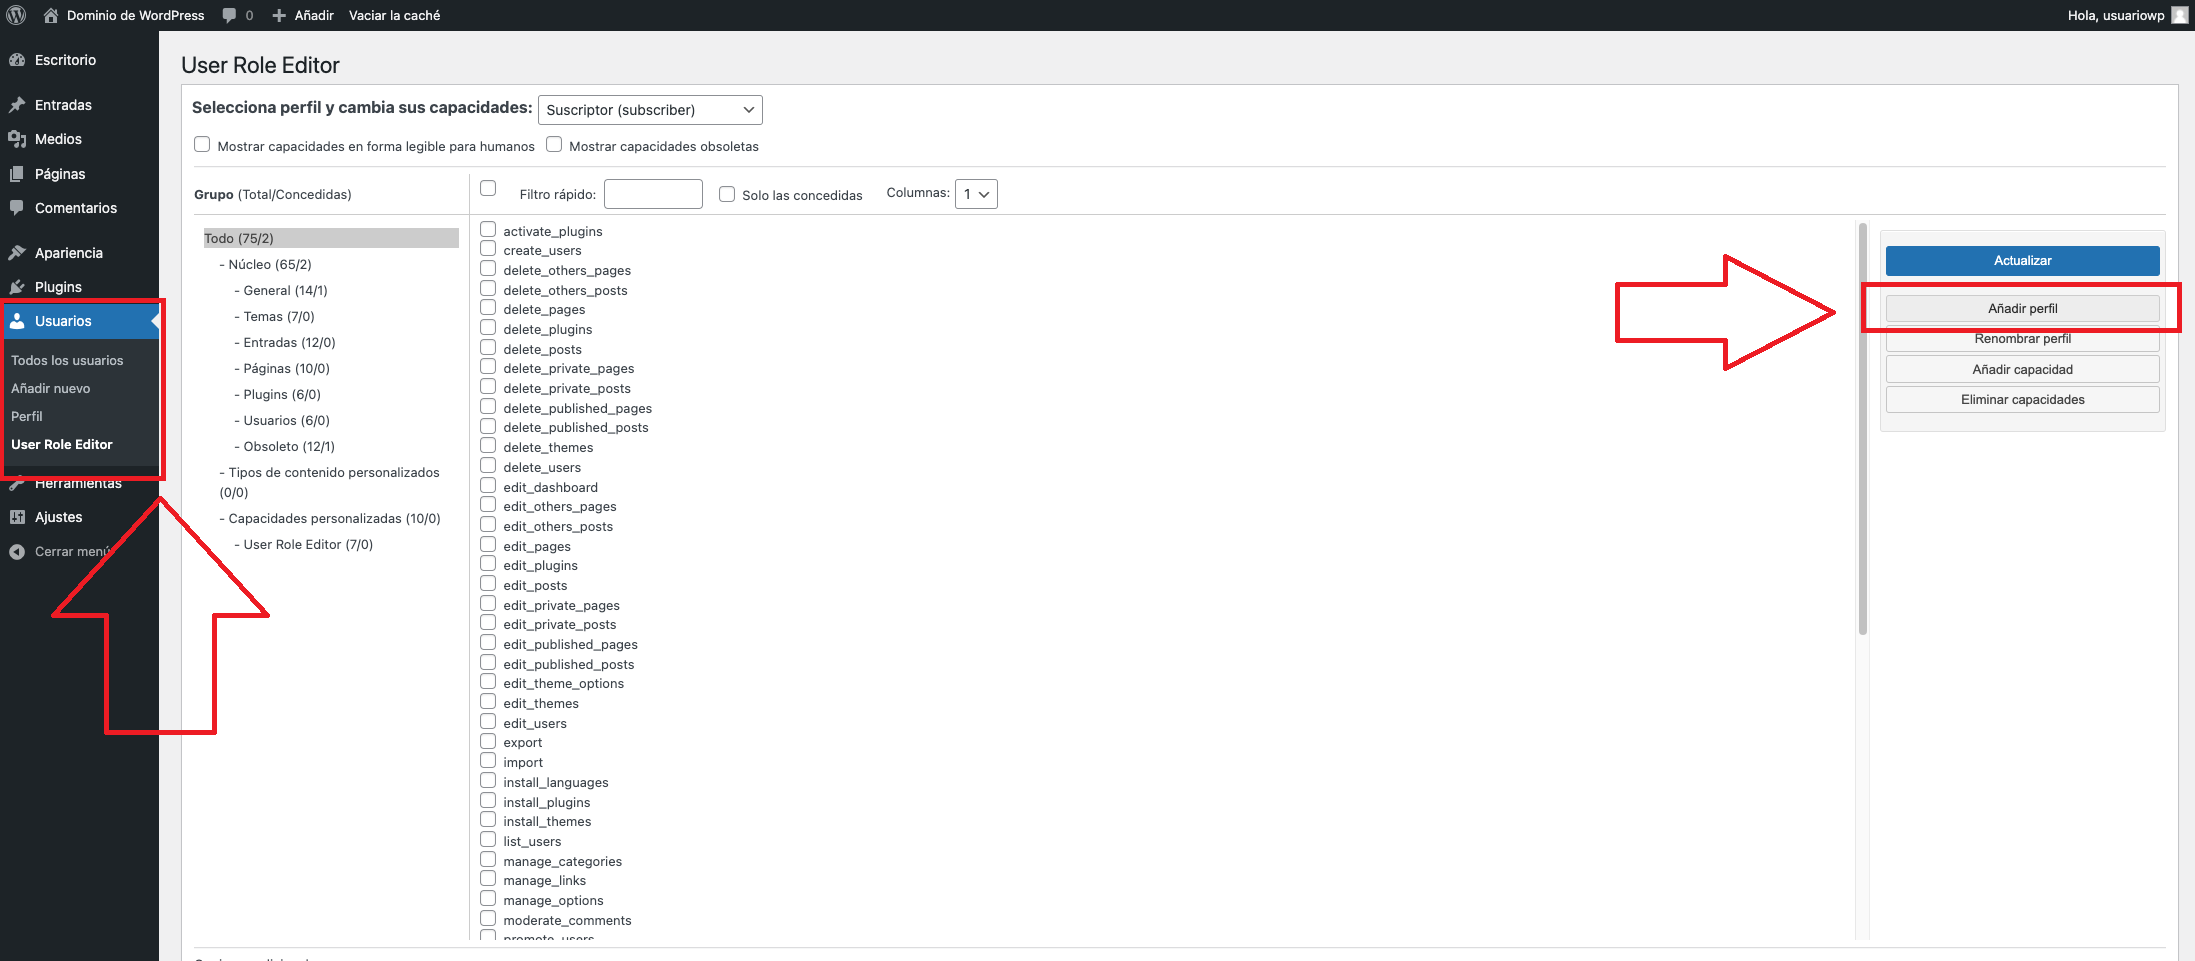This screenshot has width=2195, height=961.
Task: Click the Escritorio dashboard icon
Action: point(17,60)
